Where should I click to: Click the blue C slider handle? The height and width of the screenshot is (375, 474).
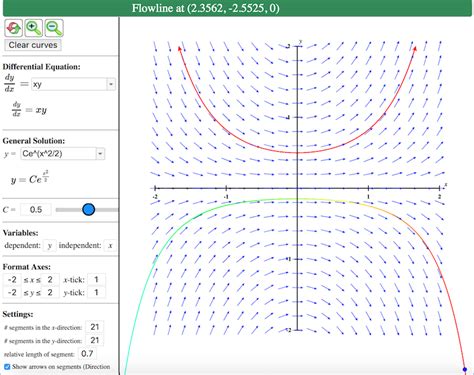point(88,209)
